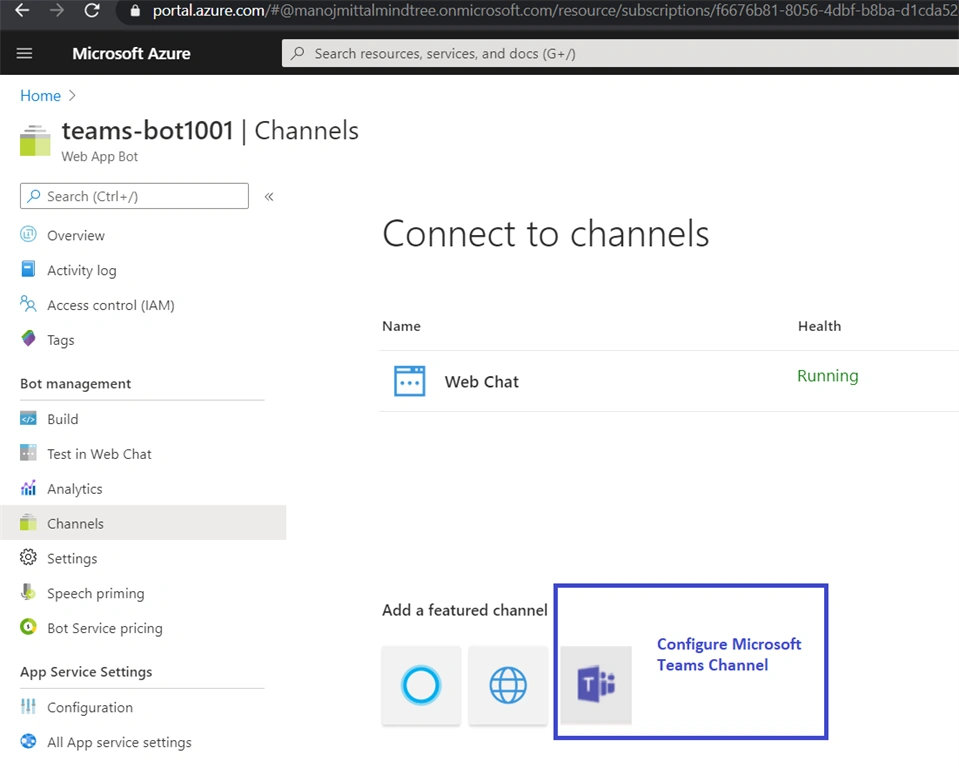Open the Speech priming menu item
This screenshot has width=959, height=768.
point(96,593)
